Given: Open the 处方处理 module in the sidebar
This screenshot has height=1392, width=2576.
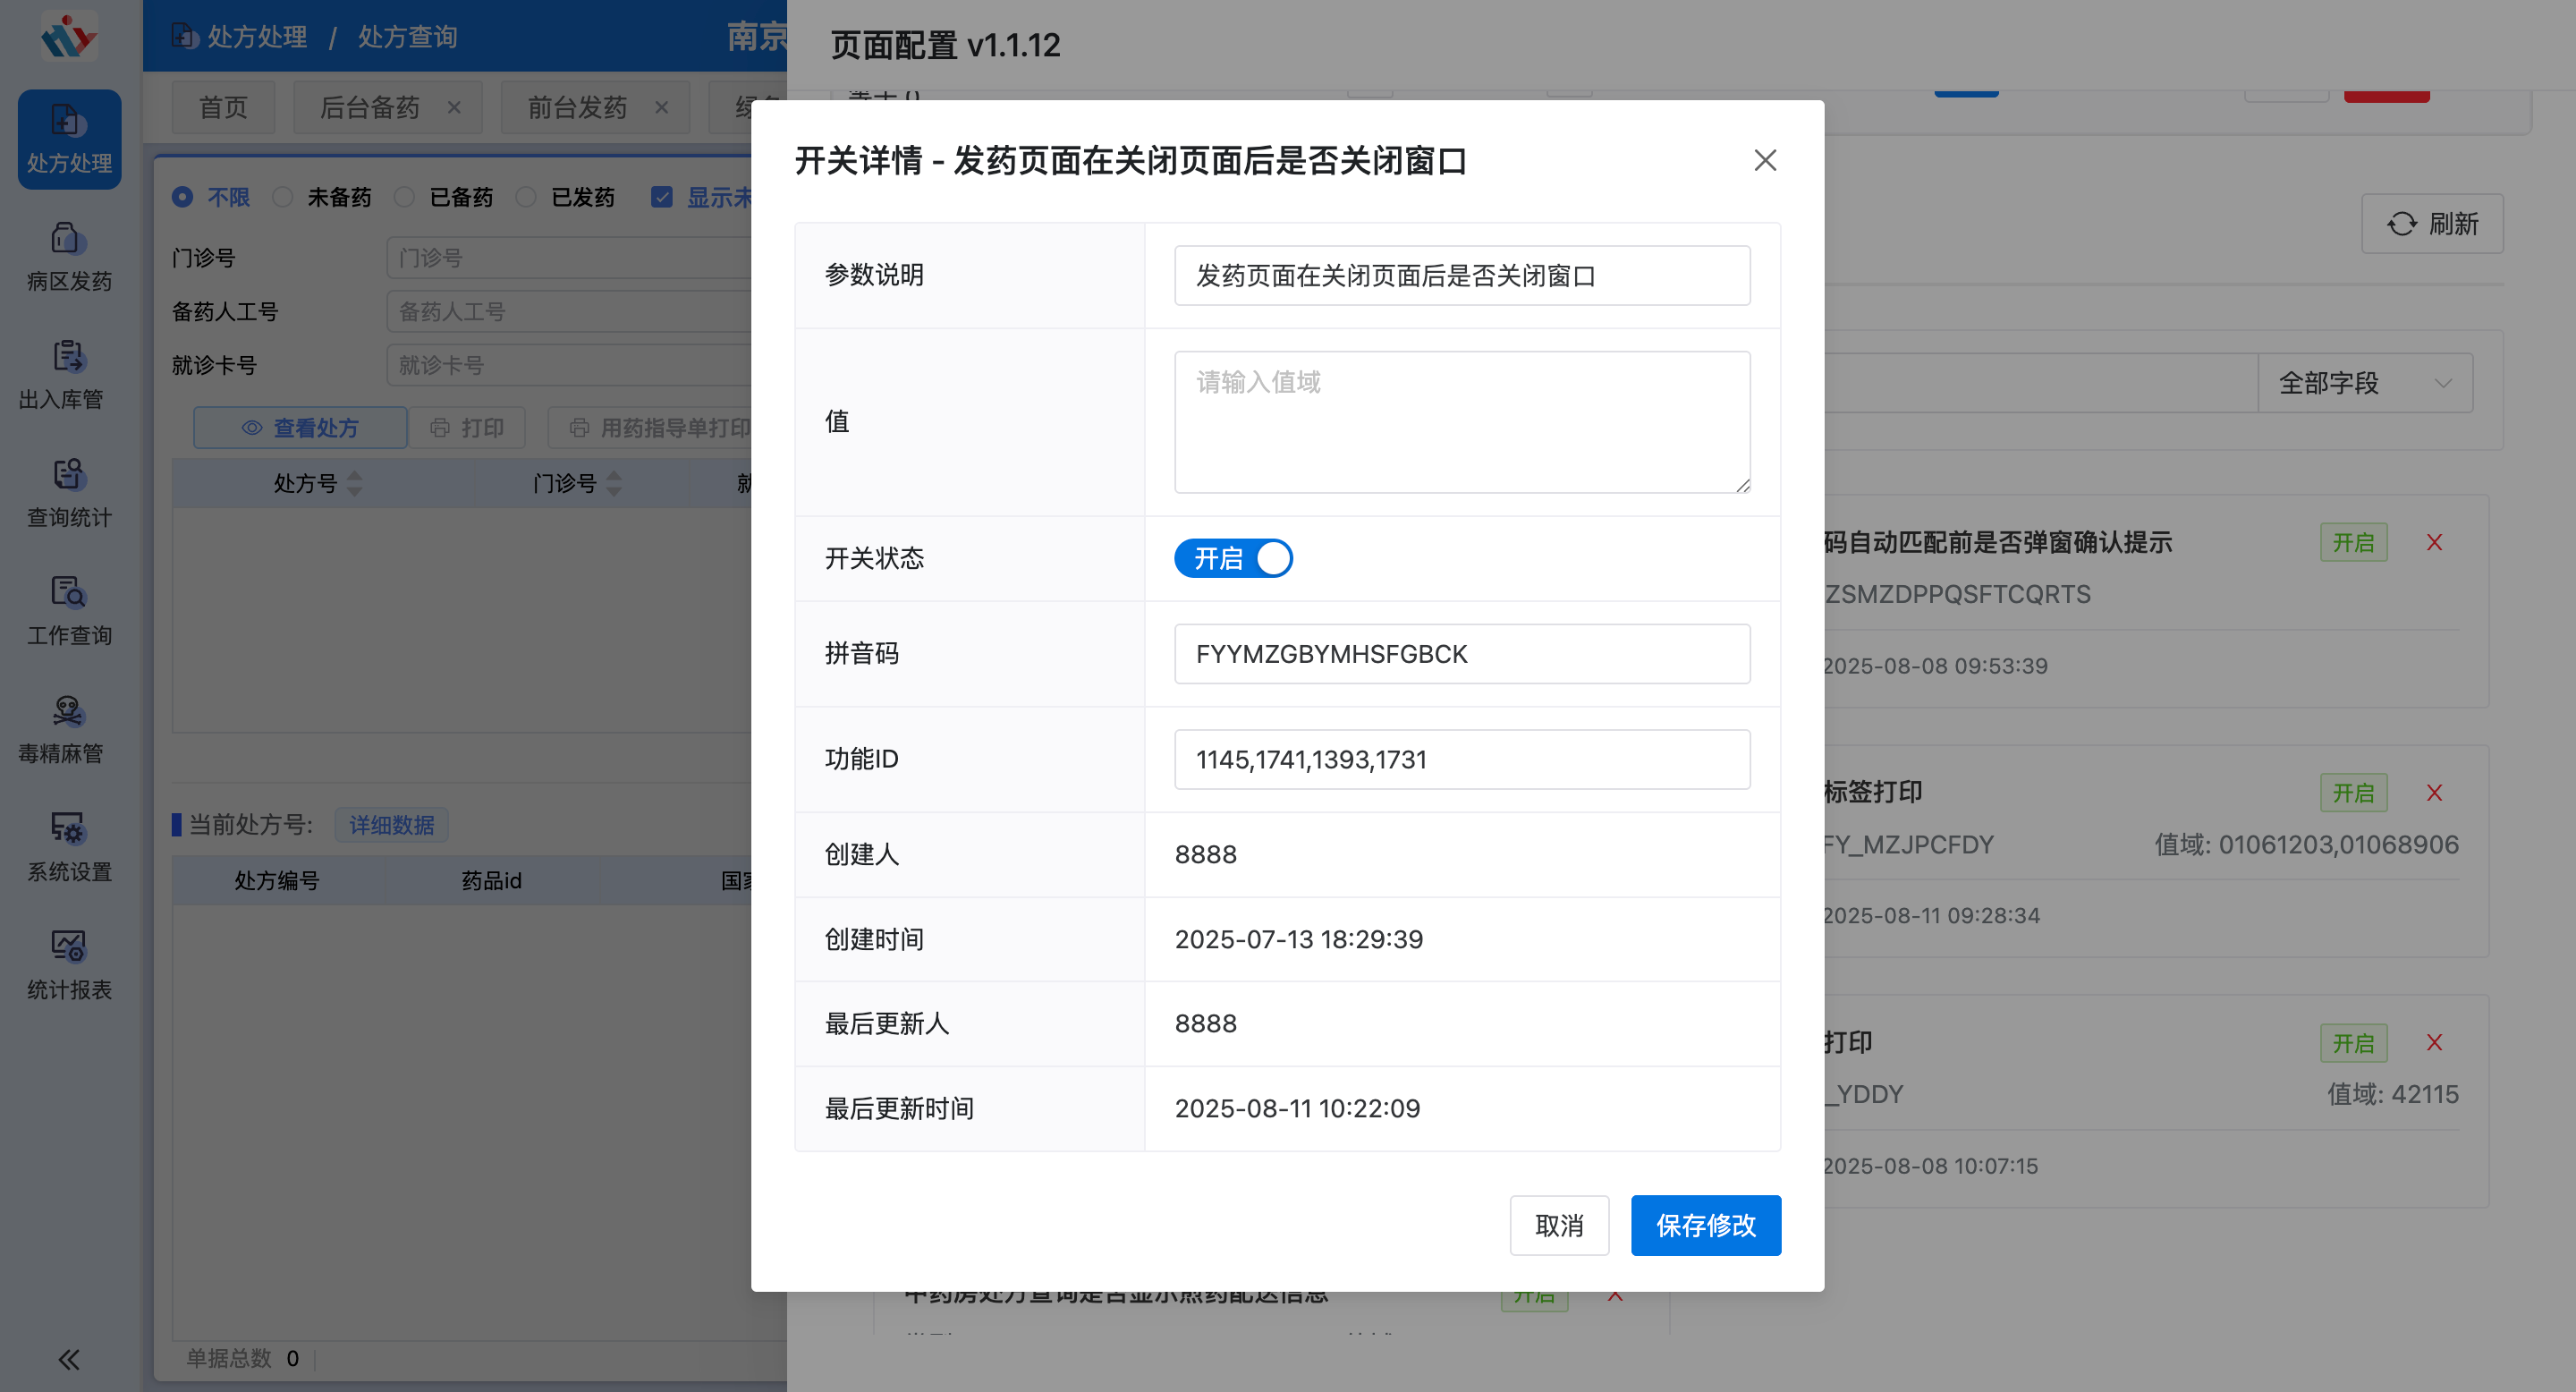Looking at the screenshot, I should (x=68, y=140).
